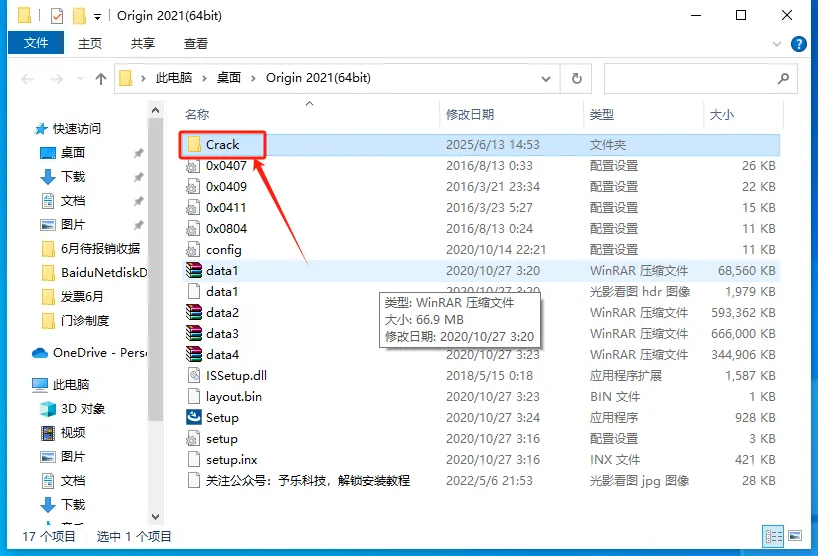Viewport: 818px width, 556px height.
Task: Select the ISSetup.dll file icon
Action: [x=194, y=376]
